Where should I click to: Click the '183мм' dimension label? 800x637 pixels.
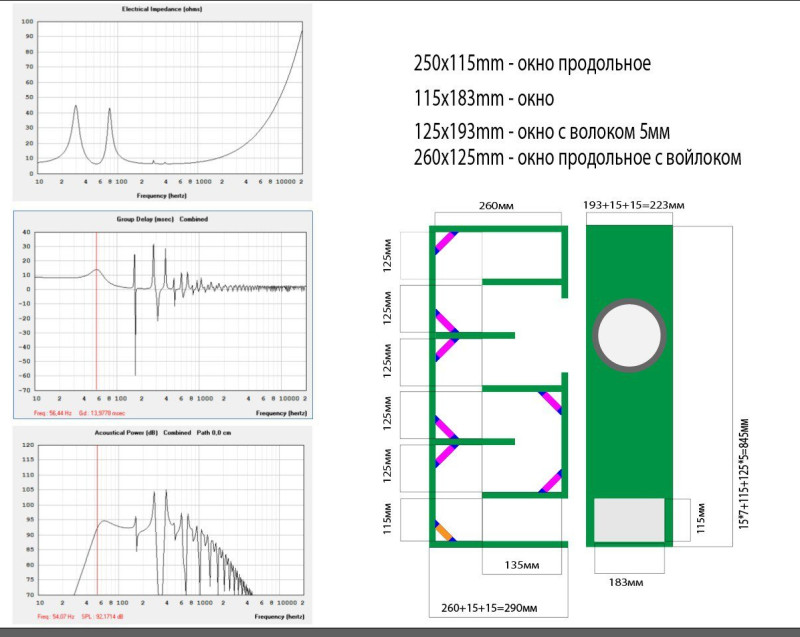coord(626,582)
